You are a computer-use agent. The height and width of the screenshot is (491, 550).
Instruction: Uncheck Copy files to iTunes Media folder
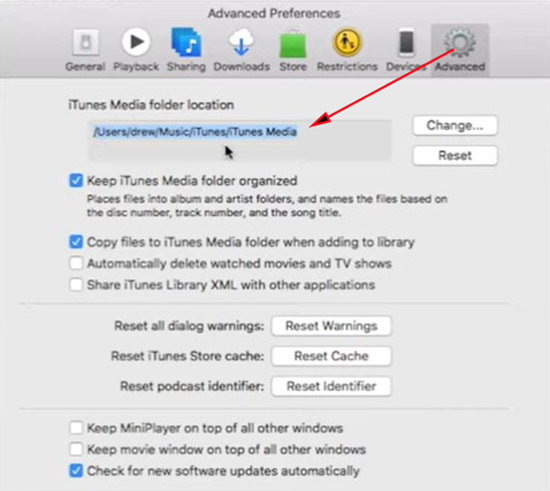[76, 242]
